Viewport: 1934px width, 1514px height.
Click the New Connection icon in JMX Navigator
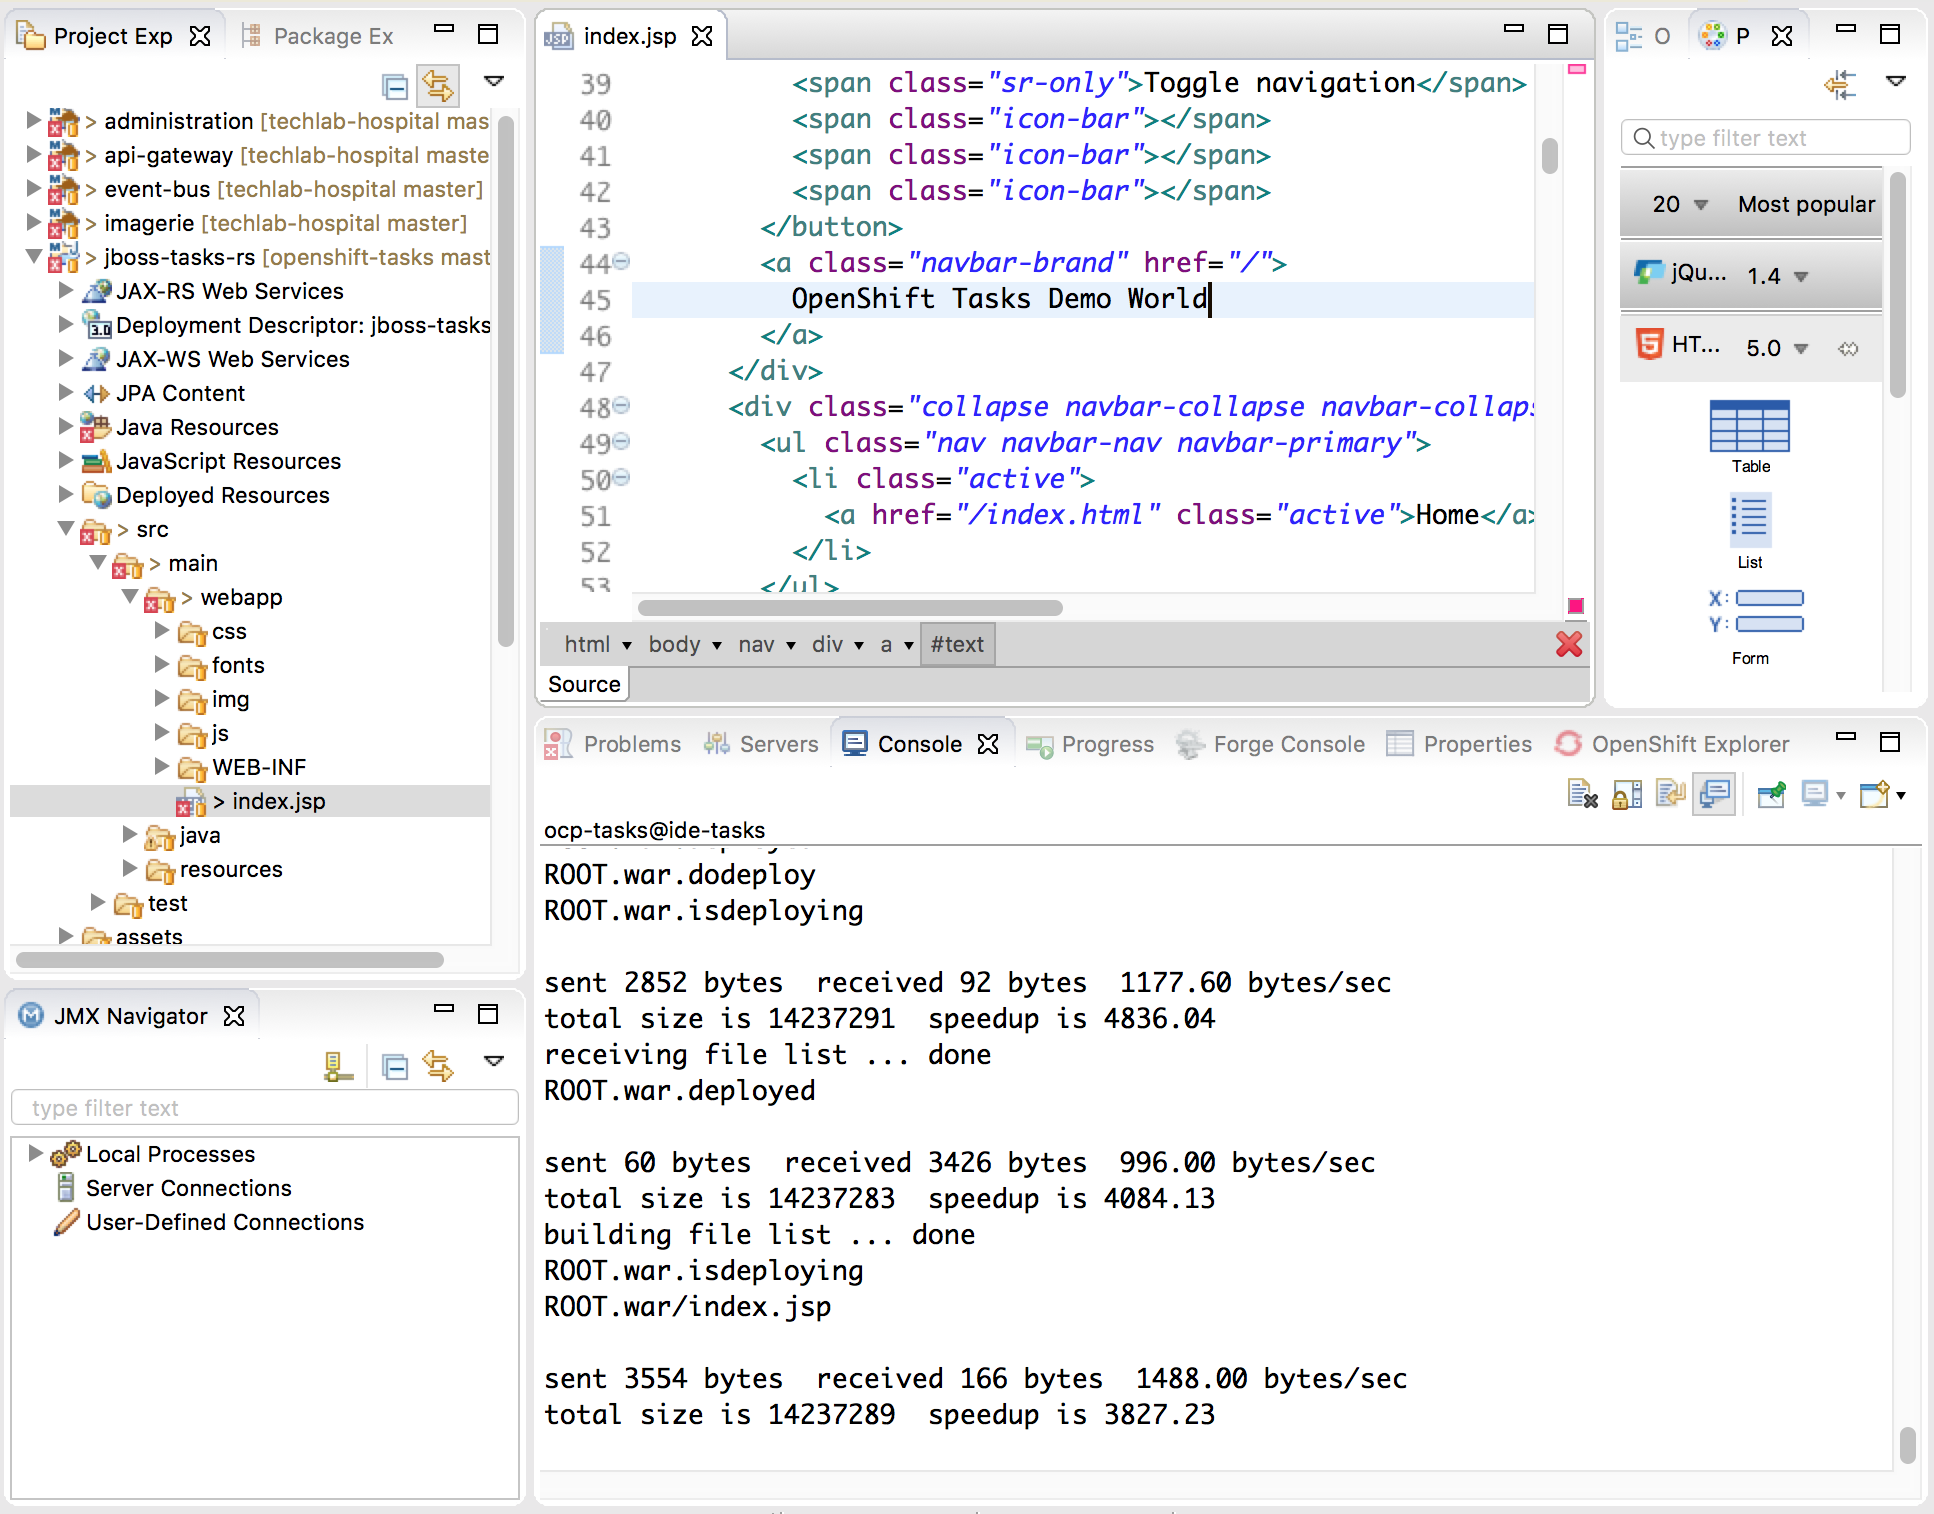point(338,1067)
